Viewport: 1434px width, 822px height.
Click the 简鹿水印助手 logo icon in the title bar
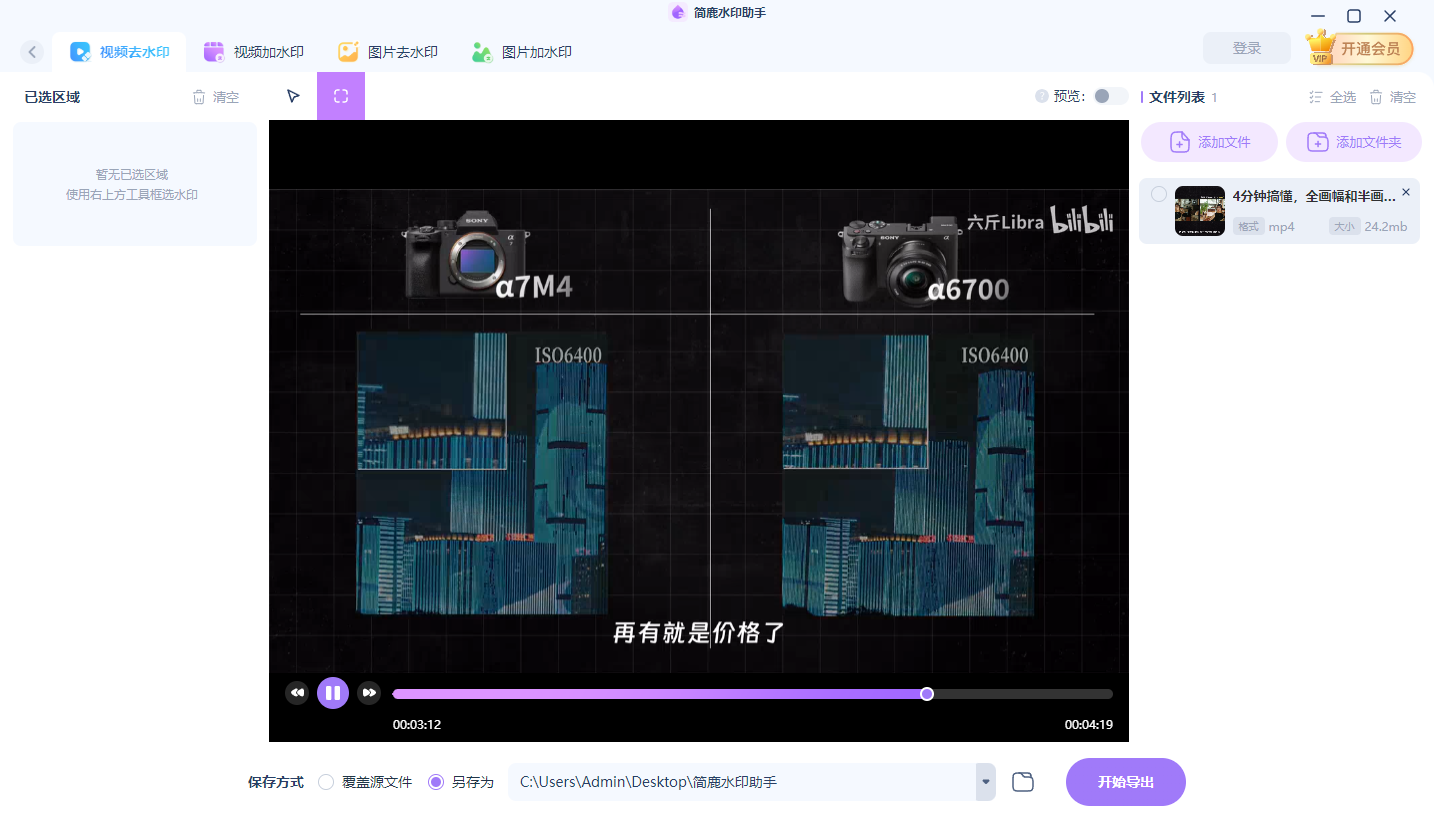coord(678,13)
